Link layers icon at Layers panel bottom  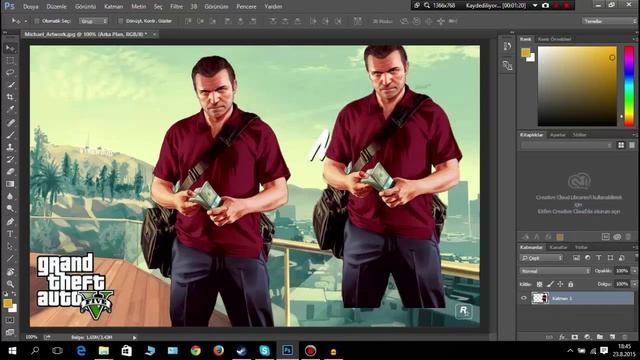click(x=549, y=337)
